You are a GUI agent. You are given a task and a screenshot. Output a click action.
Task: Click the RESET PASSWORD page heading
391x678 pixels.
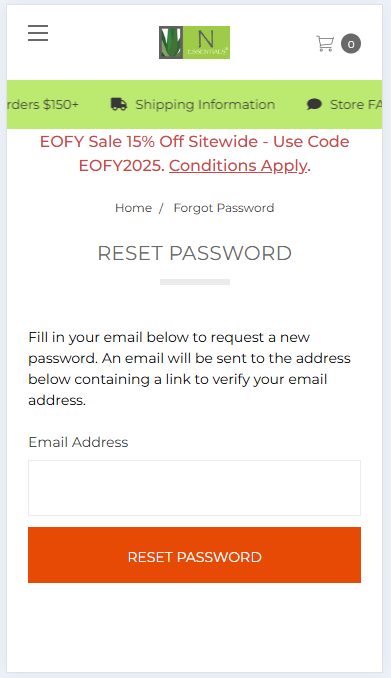pos(195,253)
